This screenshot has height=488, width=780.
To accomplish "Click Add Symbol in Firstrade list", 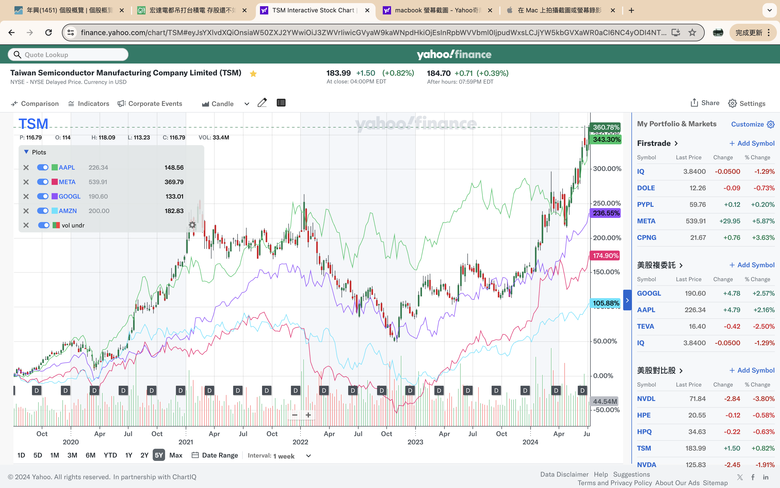I will point(752,143).
